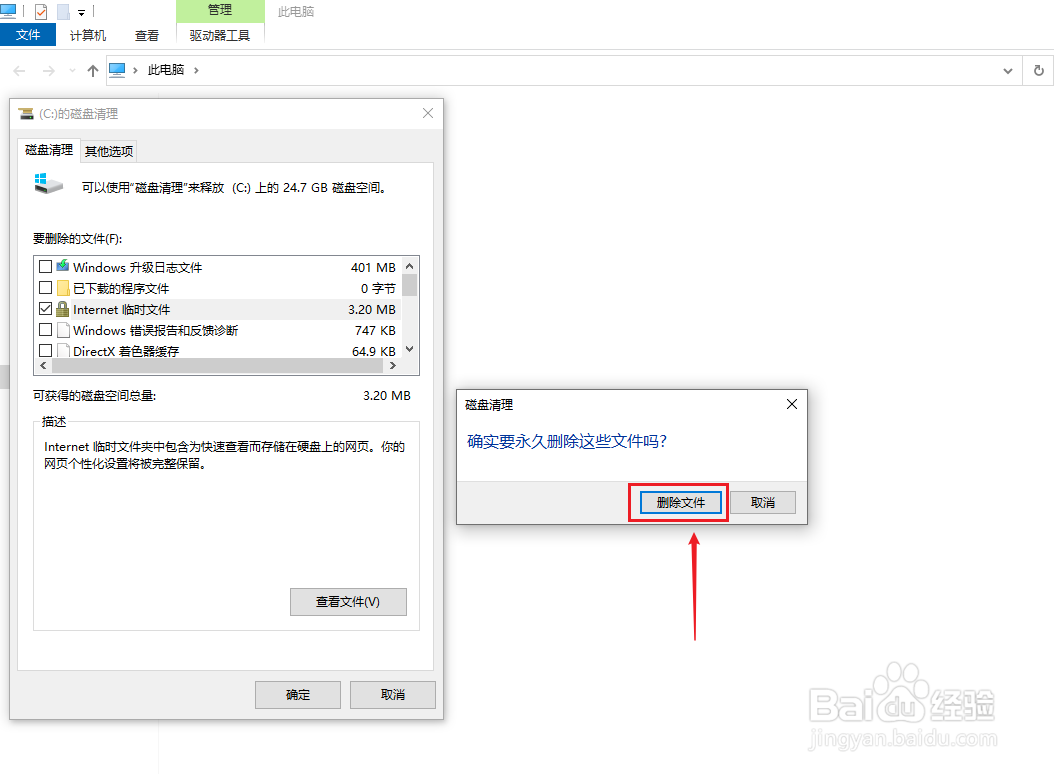Uncheck the Internet 临时文件 checkbox

[x=45, y=309]
